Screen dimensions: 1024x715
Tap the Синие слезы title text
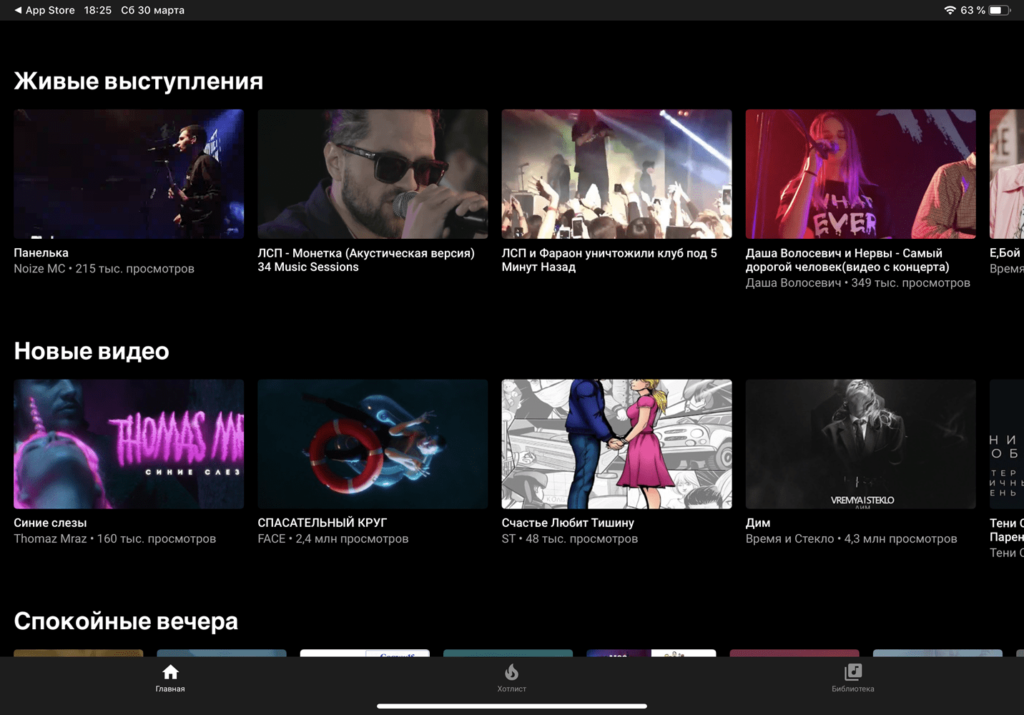50,523
